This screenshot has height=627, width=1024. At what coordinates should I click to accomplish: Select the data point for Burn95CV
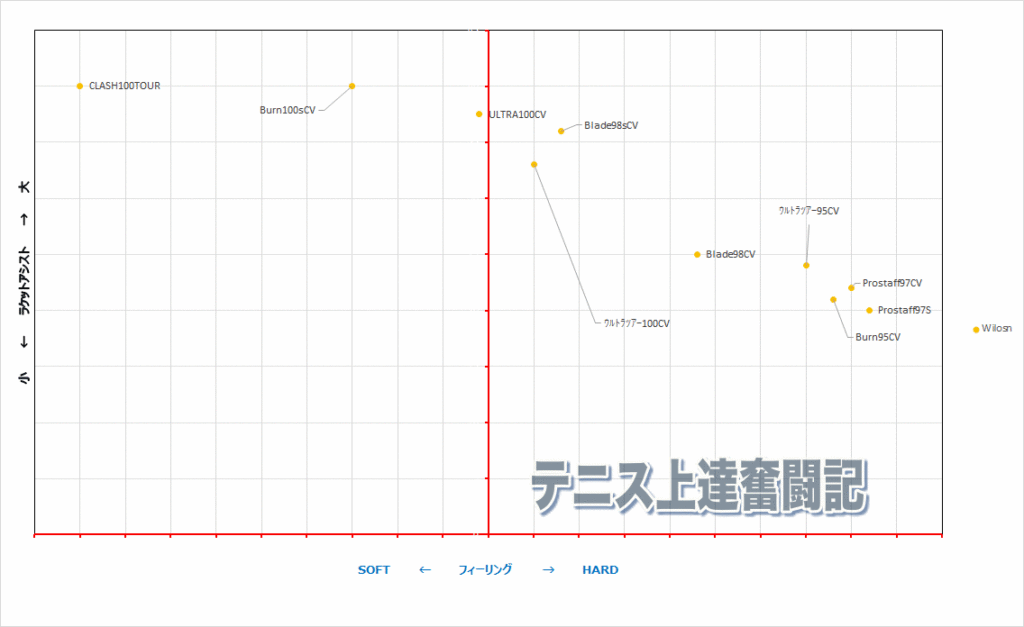[x=833, y=300]
